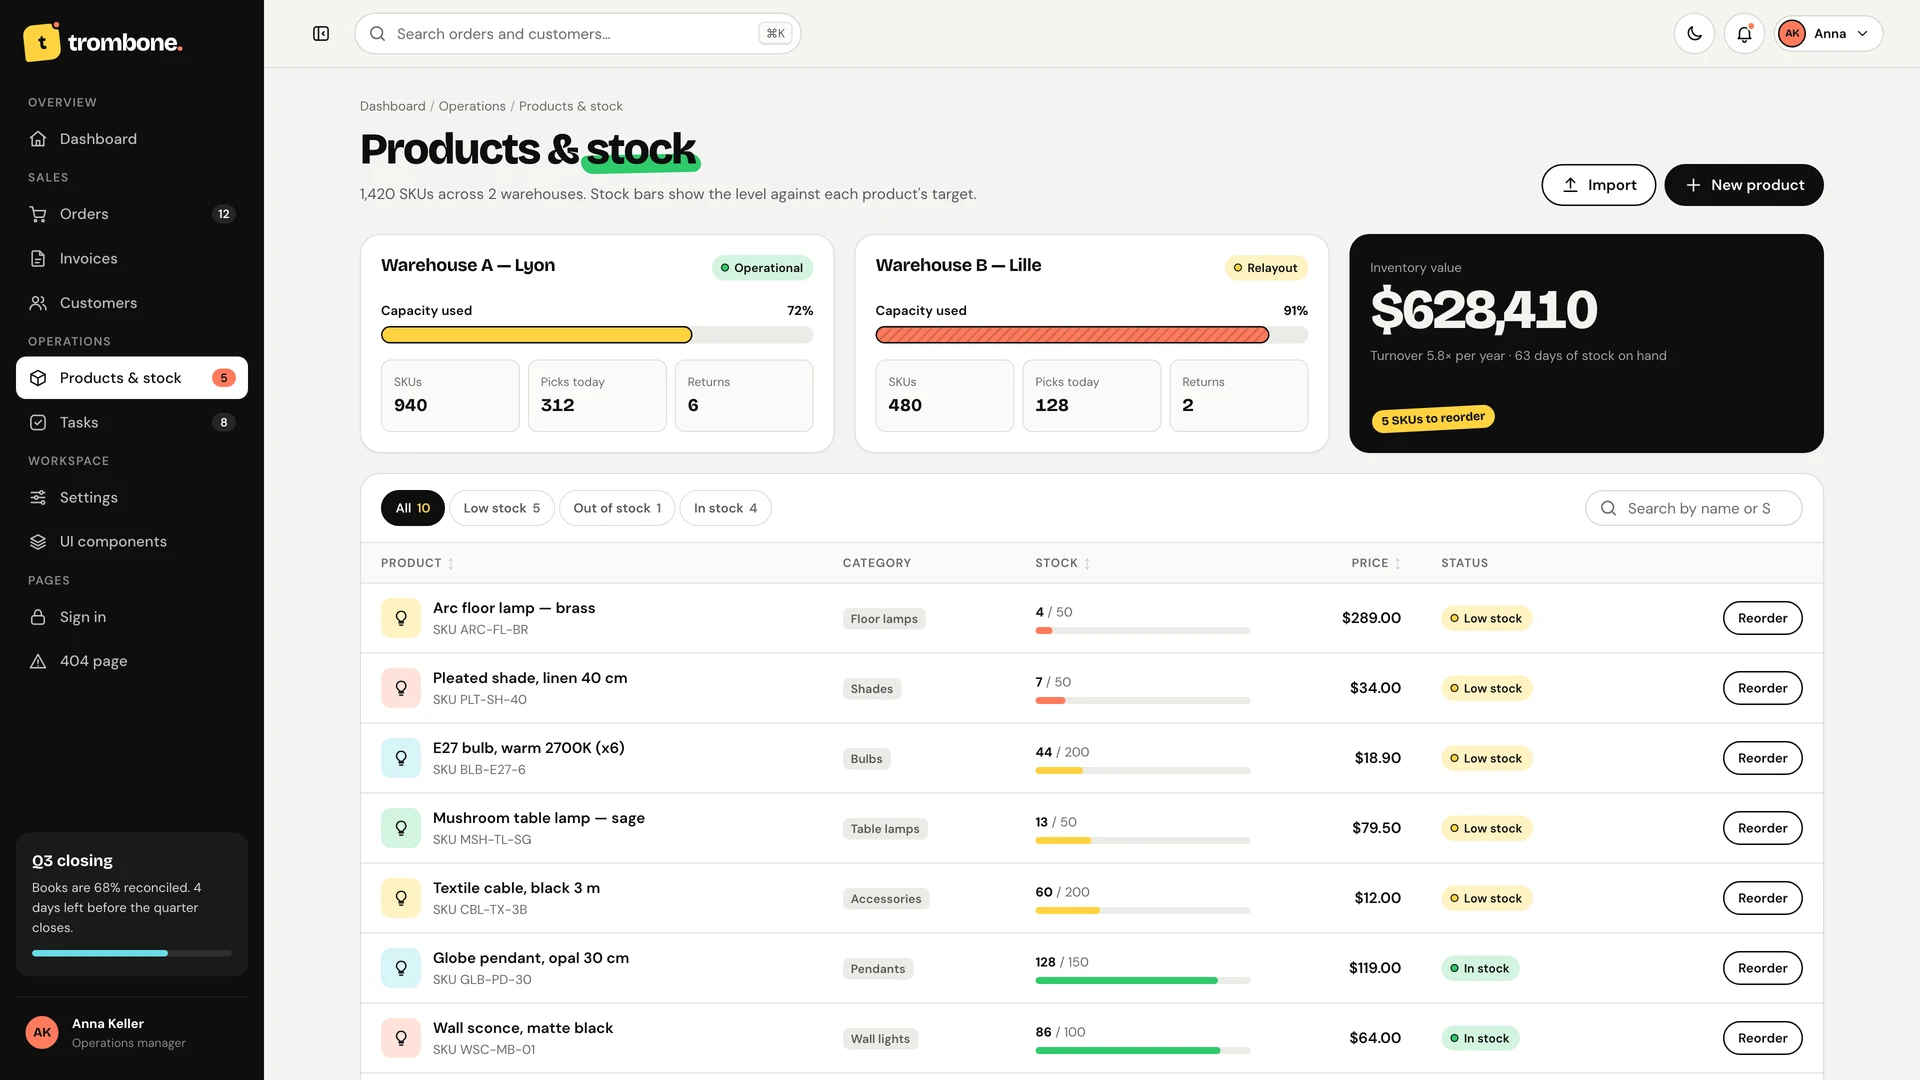This screenshot has height=1080, width=1920.
Task: Click the Wall sconce product icon
Action: pos(401,1038)
